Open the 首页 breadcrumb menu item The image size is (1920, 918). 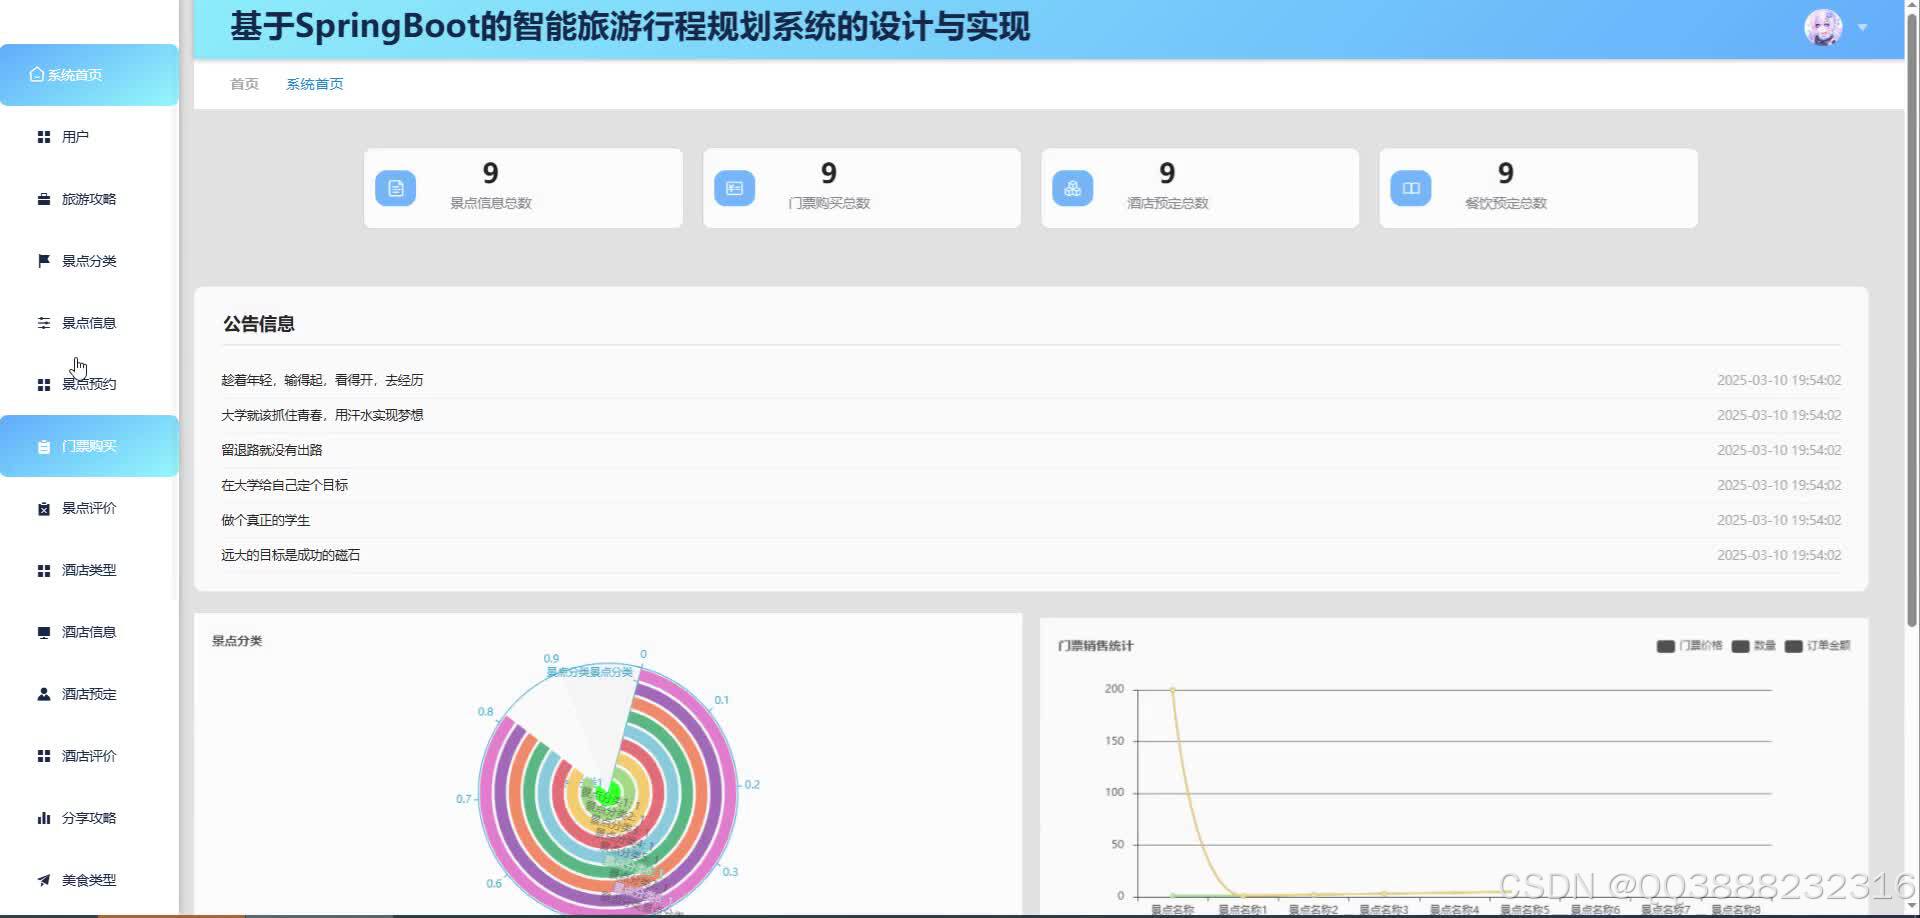point(243,83)
